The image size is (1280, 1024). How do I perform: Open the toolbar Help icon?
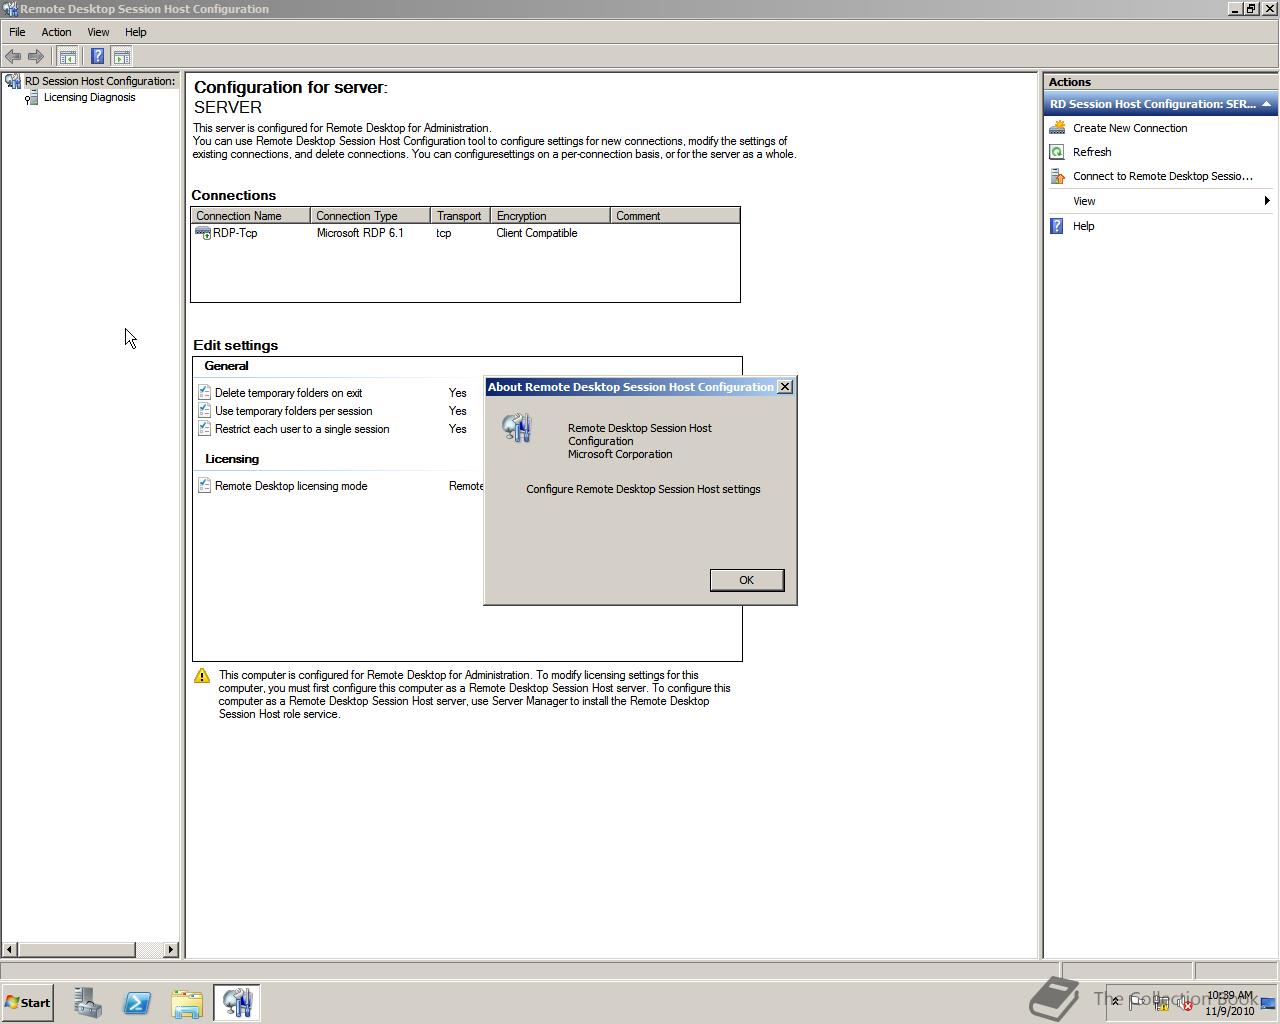pyautogui.click(x=97, y=57)
